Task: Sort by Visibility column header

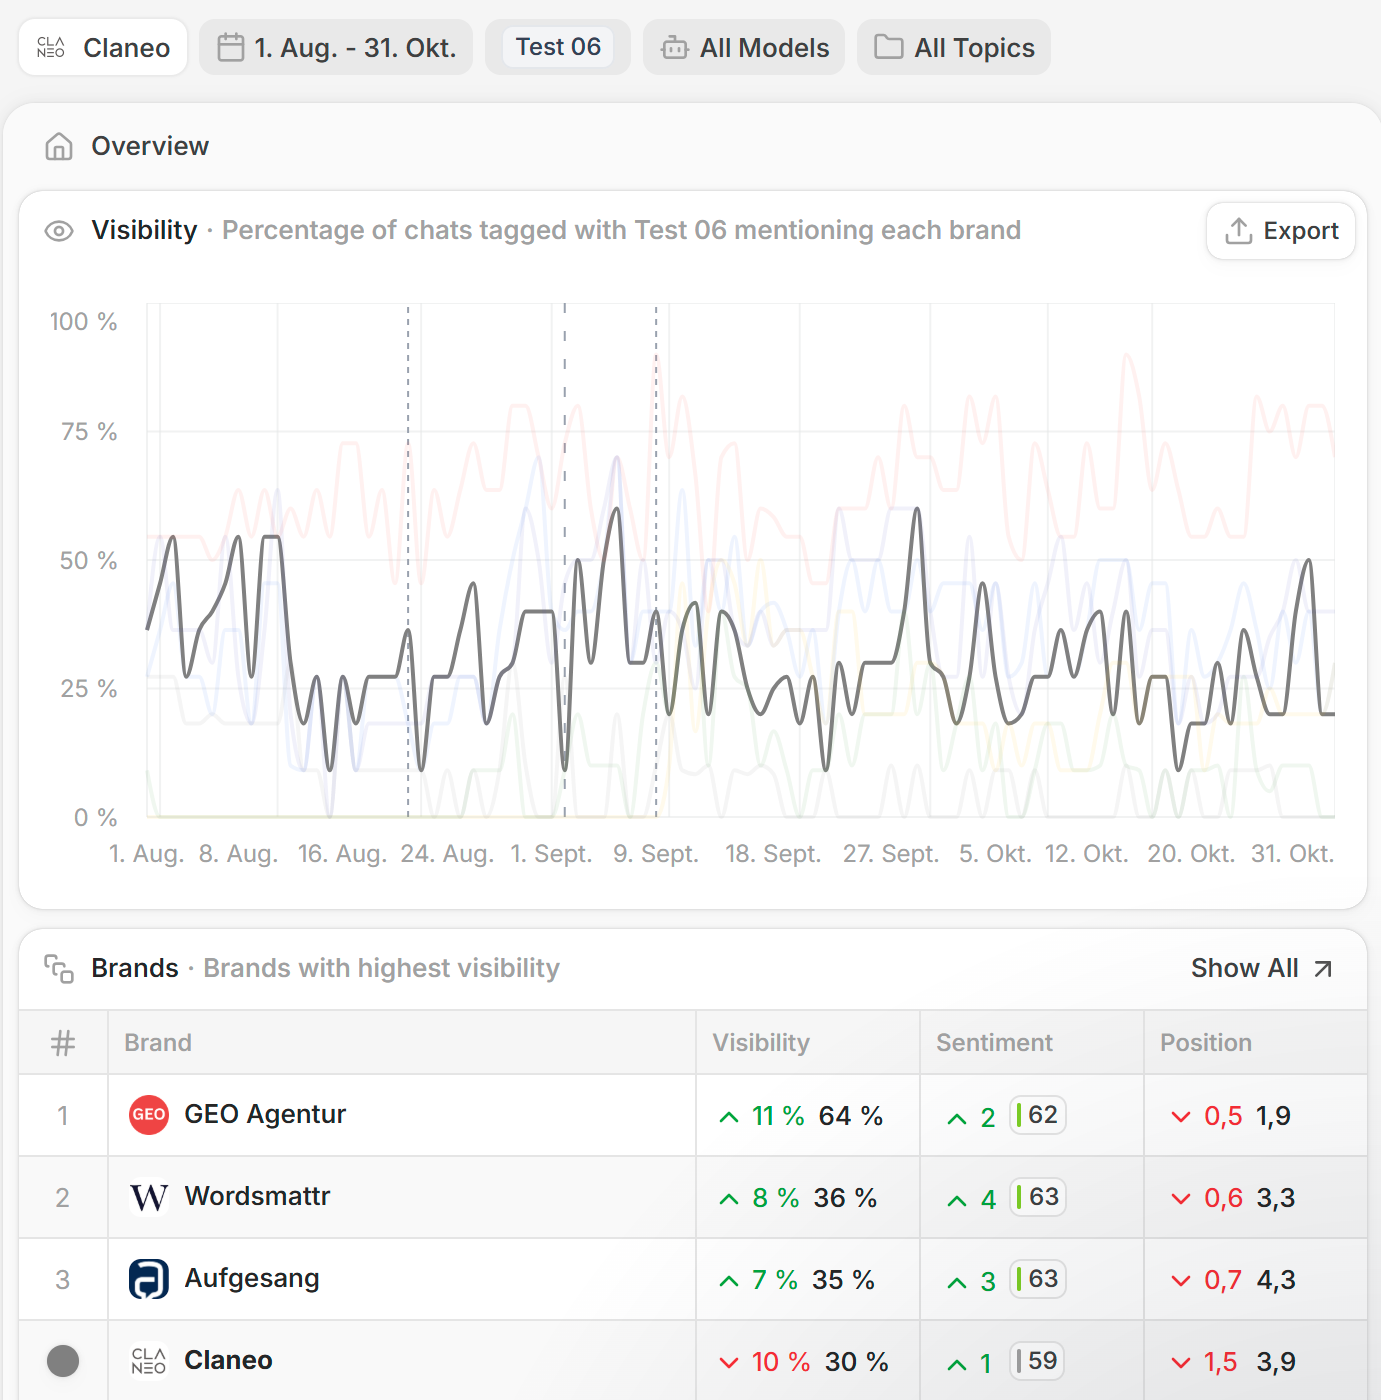Action: (761, 1043)
